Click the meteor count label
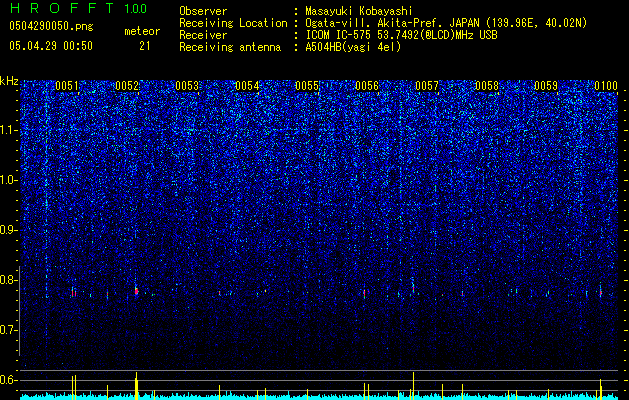Screen dimensions: 629x400 [142, 31]
